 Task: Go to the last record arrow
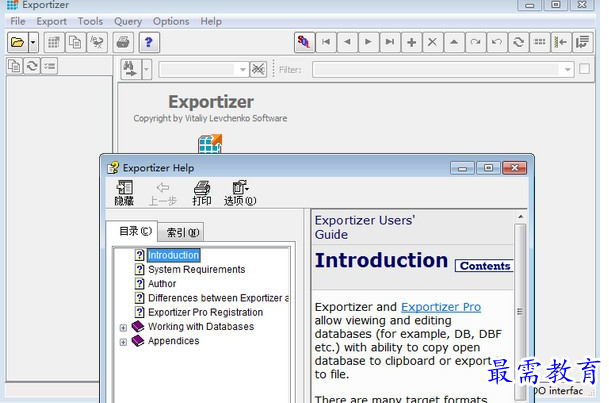(x=390, y=42)
